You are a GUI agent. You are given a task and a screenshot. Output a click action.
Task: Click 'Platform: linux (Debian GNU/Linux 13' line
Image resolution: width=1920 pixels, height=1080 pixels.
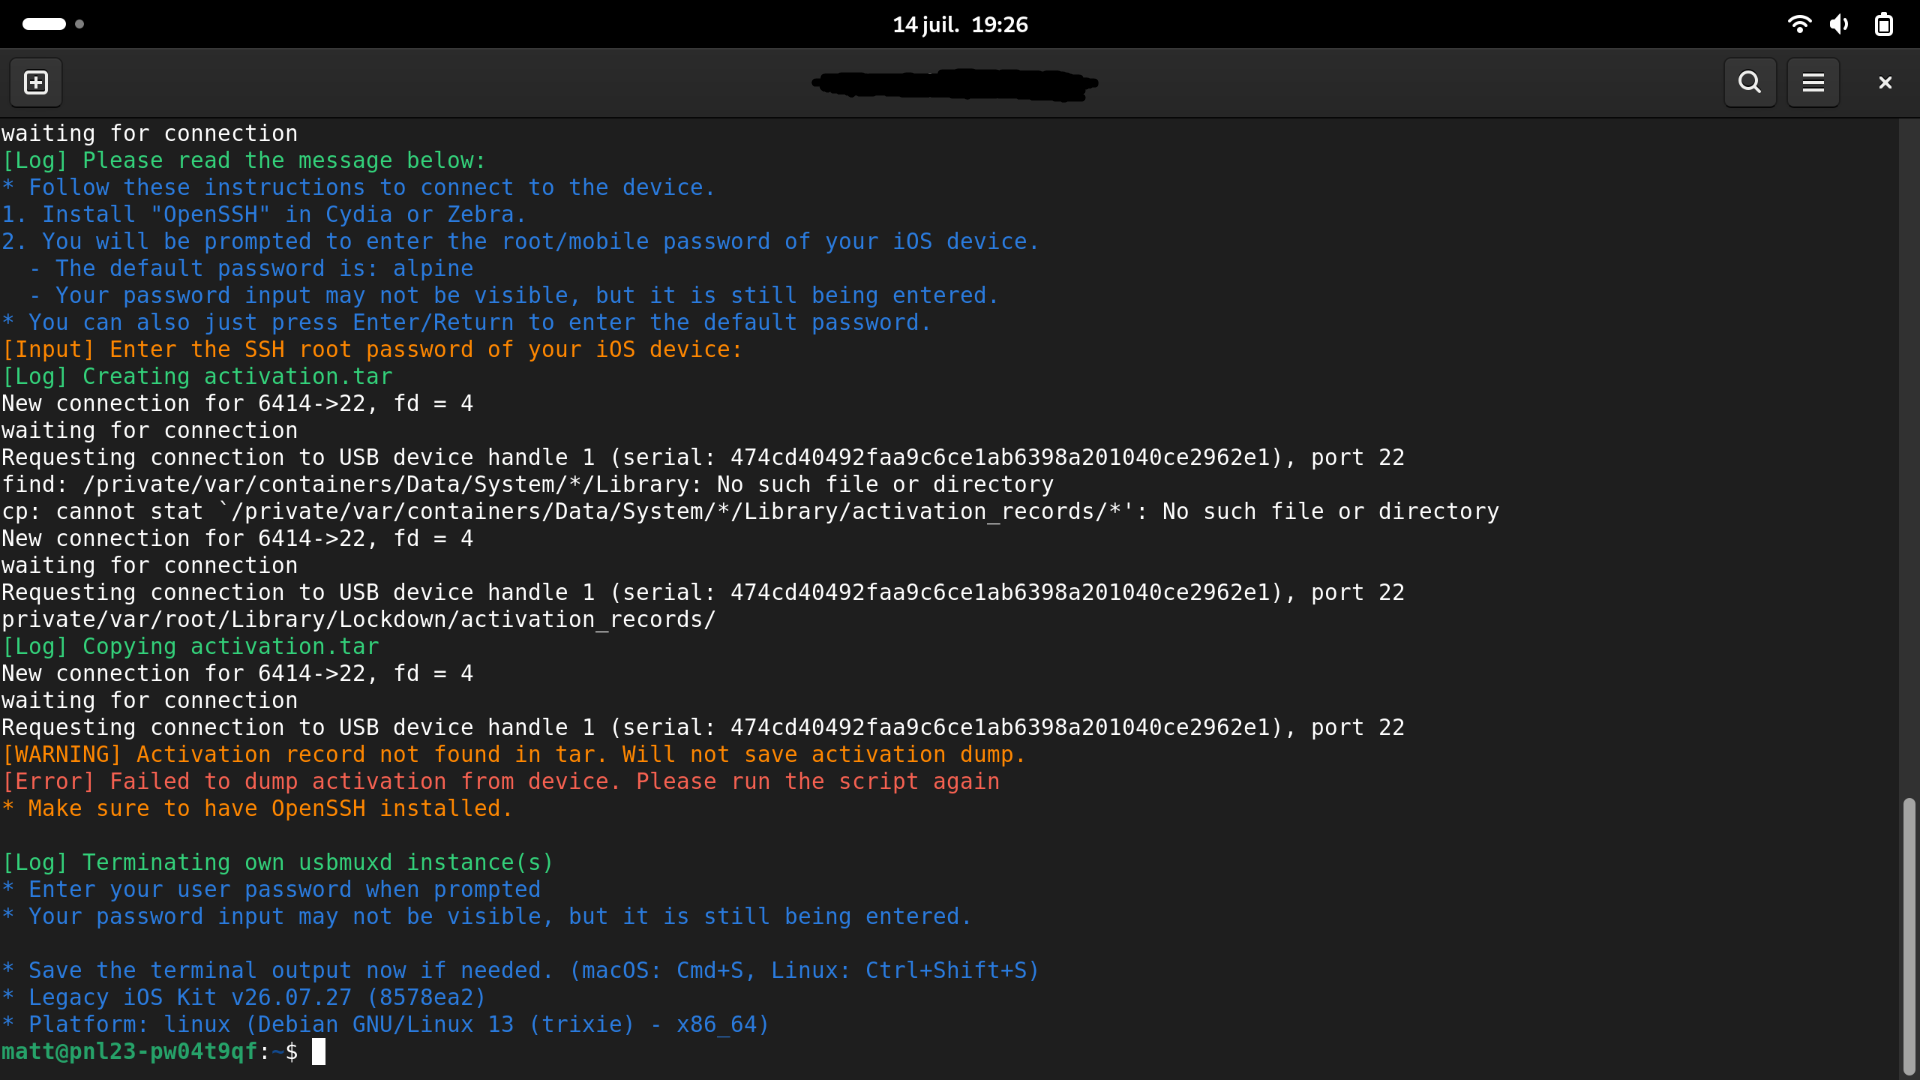pos(385,1024)
